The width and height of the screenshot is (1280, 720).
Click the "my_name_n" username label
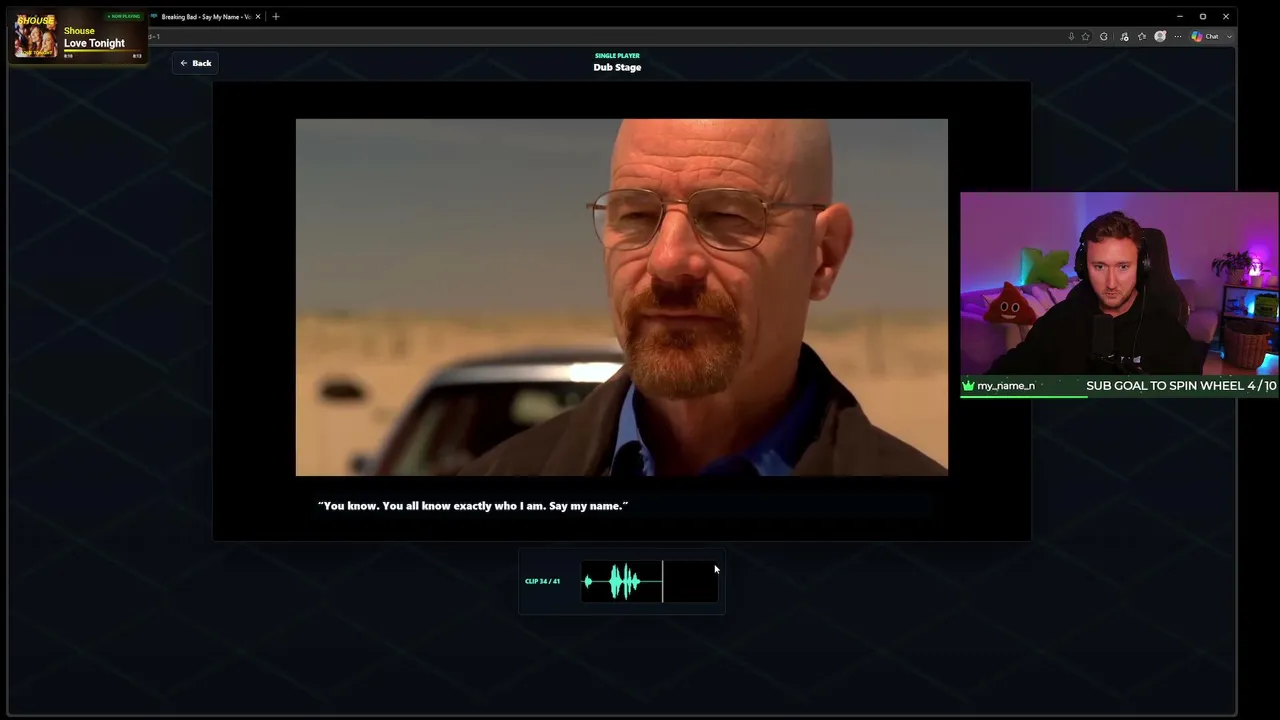tap(1006, 386)
